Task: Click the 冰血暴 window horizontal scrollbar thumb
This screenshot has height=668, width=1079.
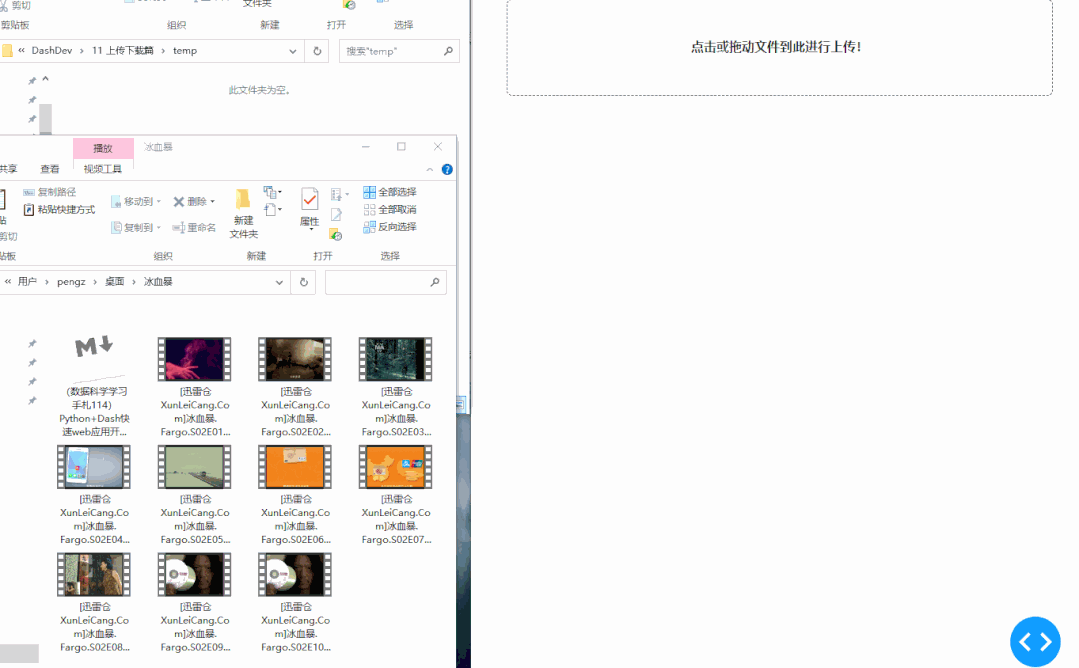Action: coord(19,654)
